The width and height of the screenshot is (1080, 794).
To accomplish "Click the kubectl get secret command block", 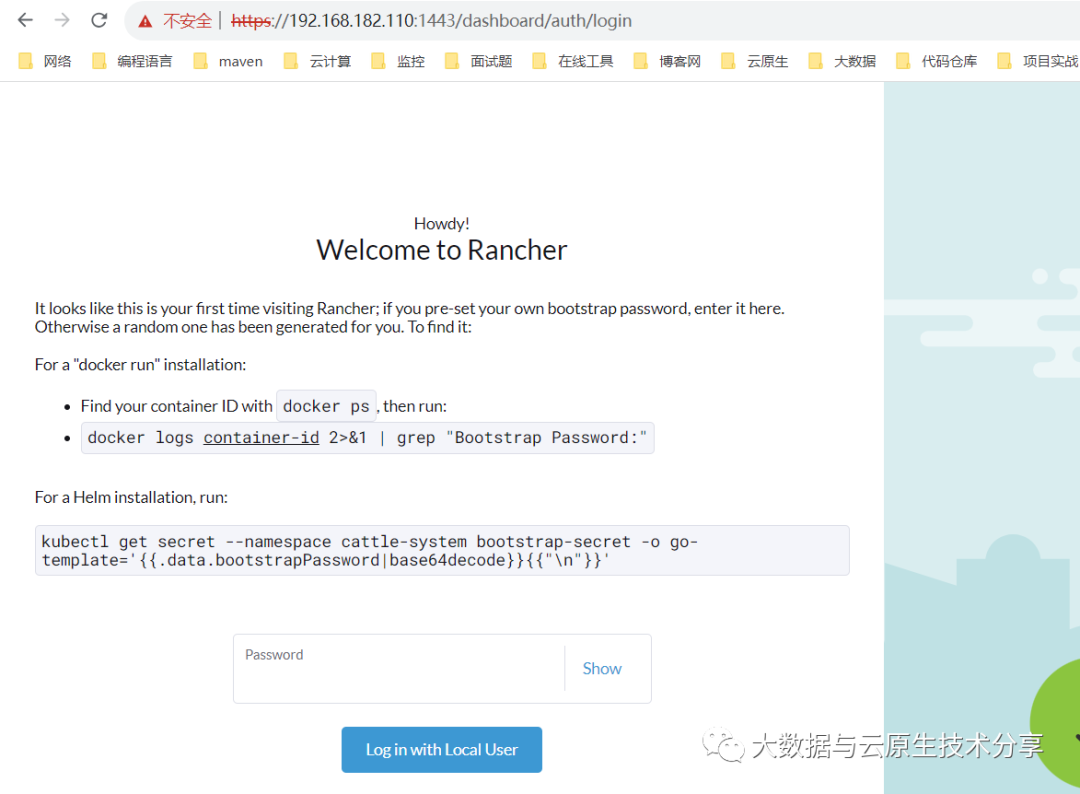I will tap(442, 551).
